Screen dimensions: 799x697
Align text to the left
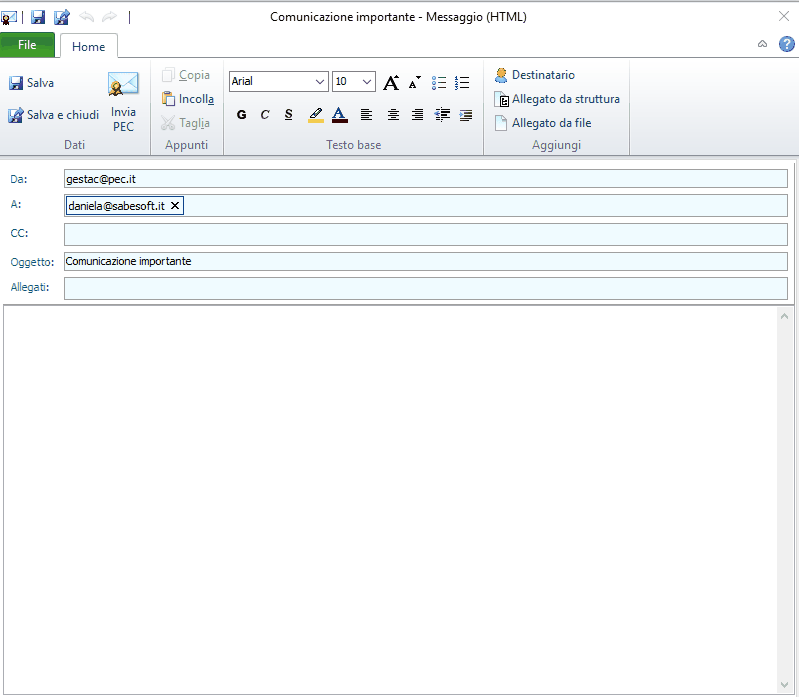click(366, 115)
